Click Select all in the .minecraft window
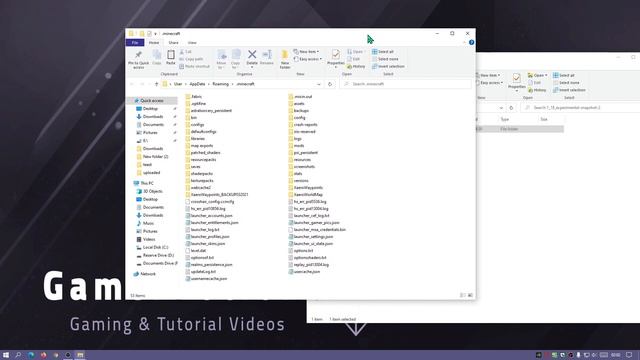The width and height of the screenshot is (640, 360). pyautogui.click(x=383, y=52)
